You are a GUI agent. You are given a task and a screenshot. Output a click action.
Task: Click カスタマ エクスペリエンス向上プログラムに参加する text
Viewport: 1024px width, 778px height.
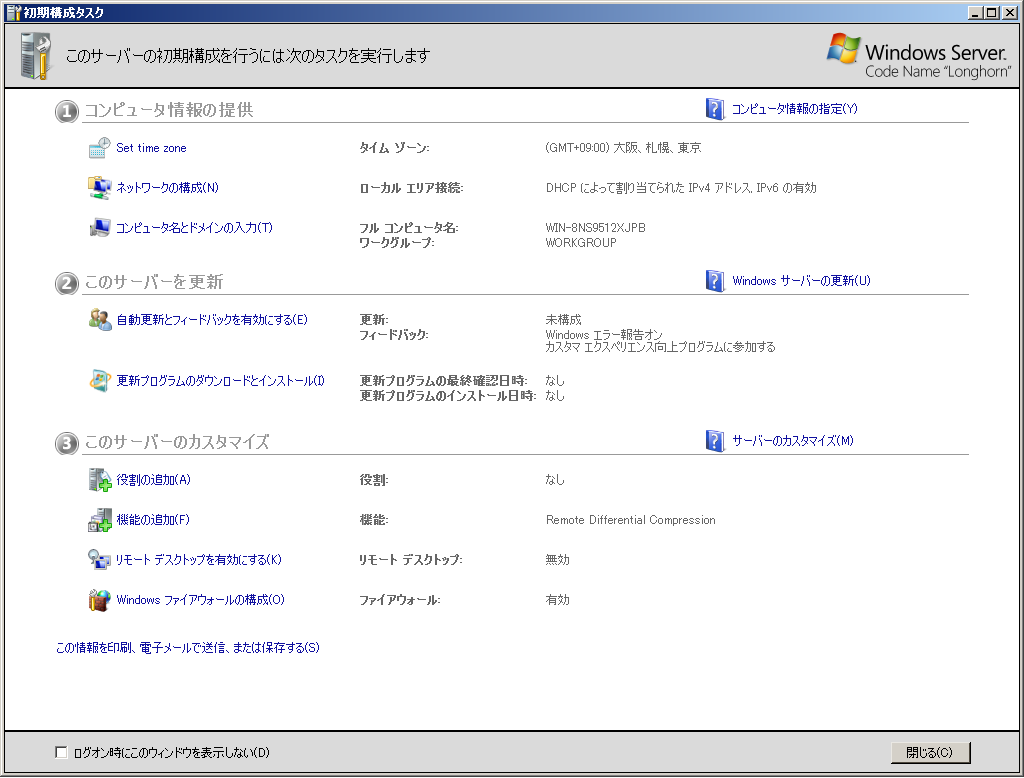tap(661, 348)
